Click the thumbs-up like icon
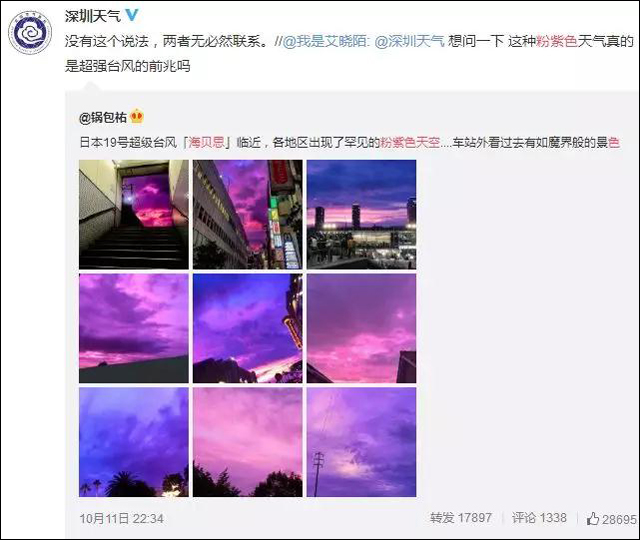The width and height of the screenshot is (640, 540). point(593,519)
